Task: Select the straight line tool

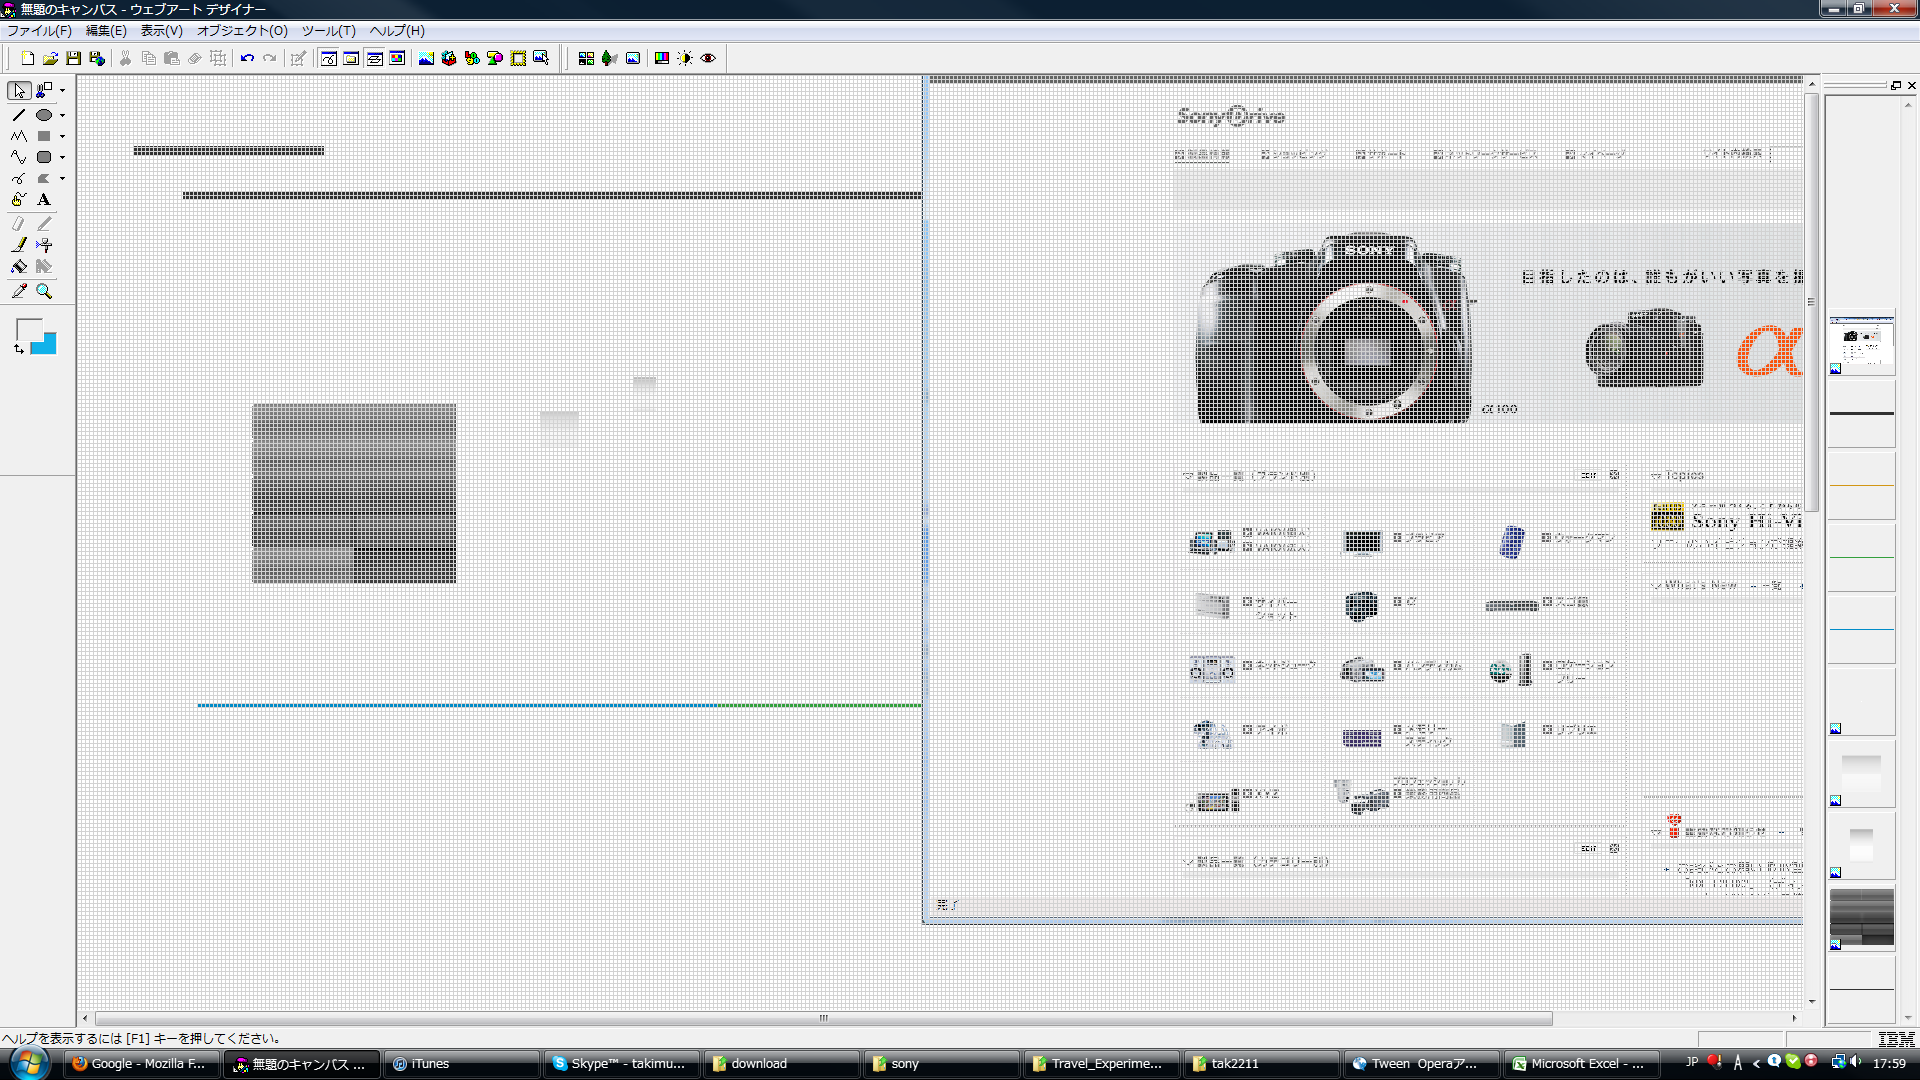Action: tap(19, 115)
